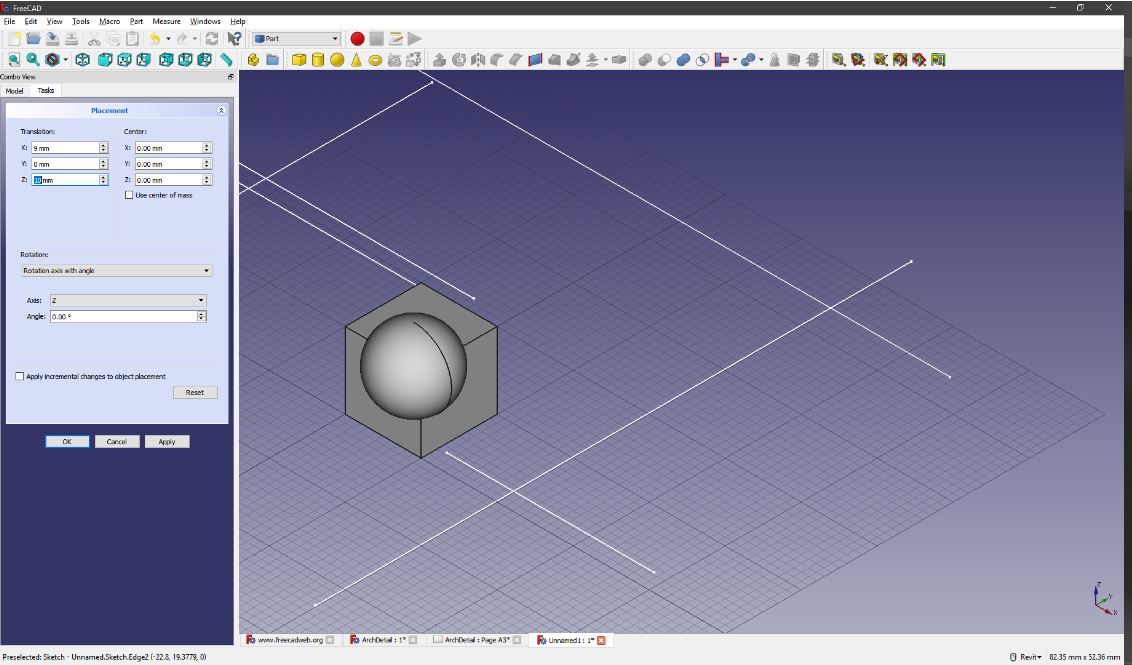
Task: Open the measure distance tool
Action: pyautogui.click(x=227, y=60)
